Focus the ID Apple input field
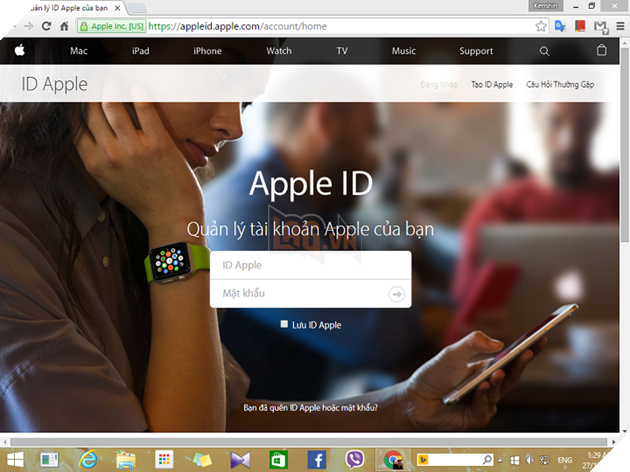The width and height of the screenshot is (630, 472). tap(311, 265)
